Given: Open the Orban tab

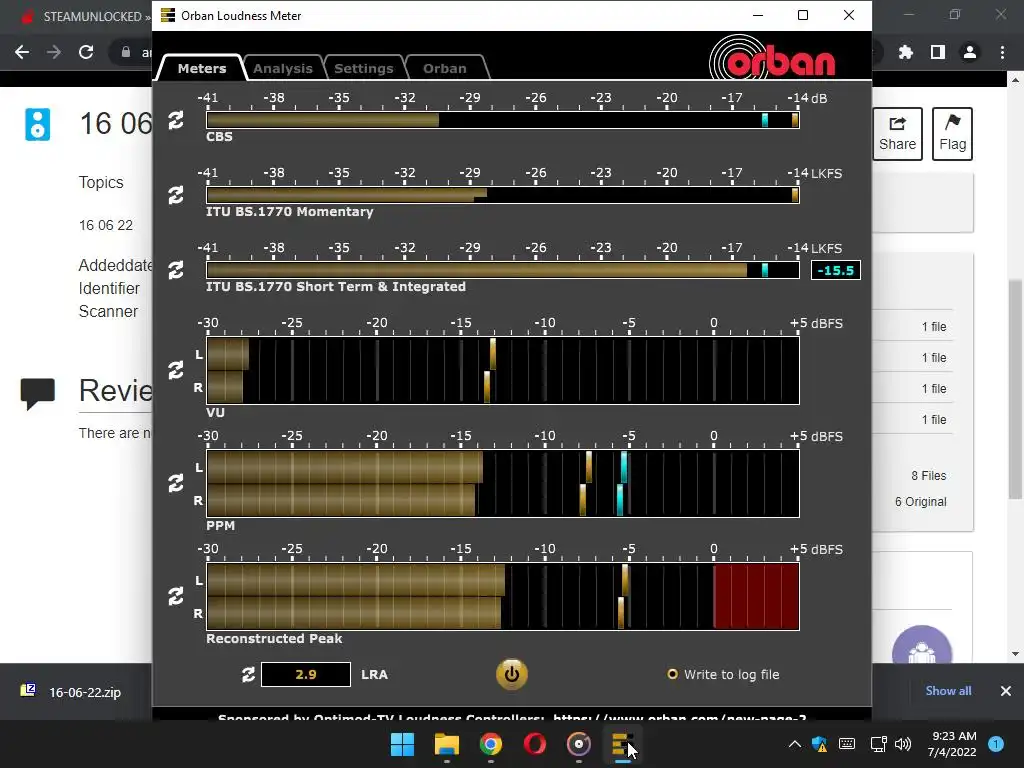Looking at the screenshot, I should point(445,68).
